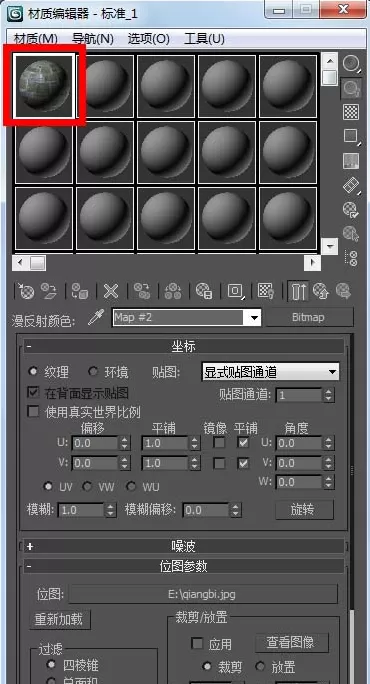Screen dimensions: 370x684
Task: Check the U 镜像 mirror checkbox
Action: (219, 443)
